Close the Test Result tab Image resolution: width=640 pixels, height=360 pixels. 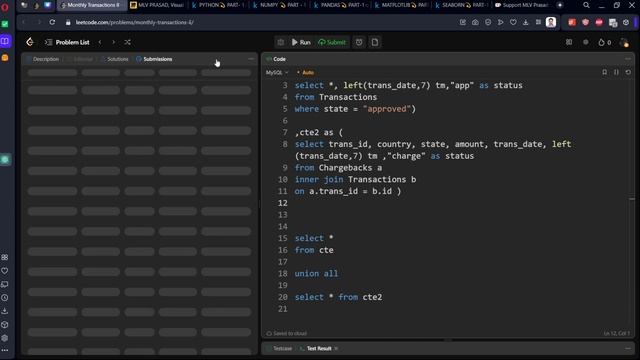336,349
